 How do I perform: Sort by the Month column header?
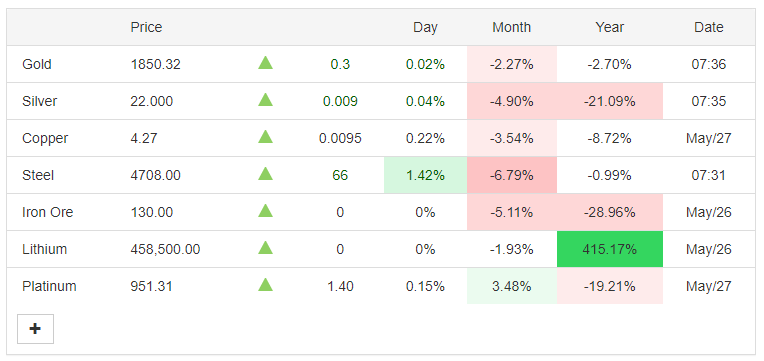(x=512, y=27)
